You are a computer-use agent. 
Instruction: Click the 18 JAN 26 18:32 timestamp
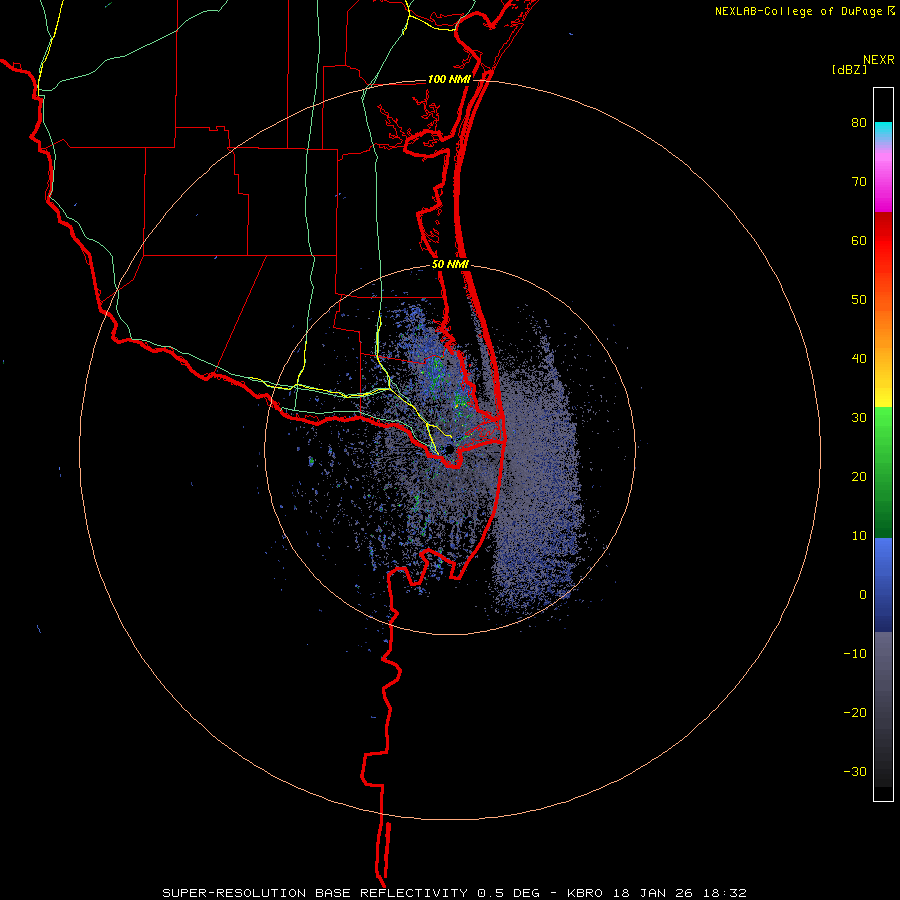click(680, 893)
